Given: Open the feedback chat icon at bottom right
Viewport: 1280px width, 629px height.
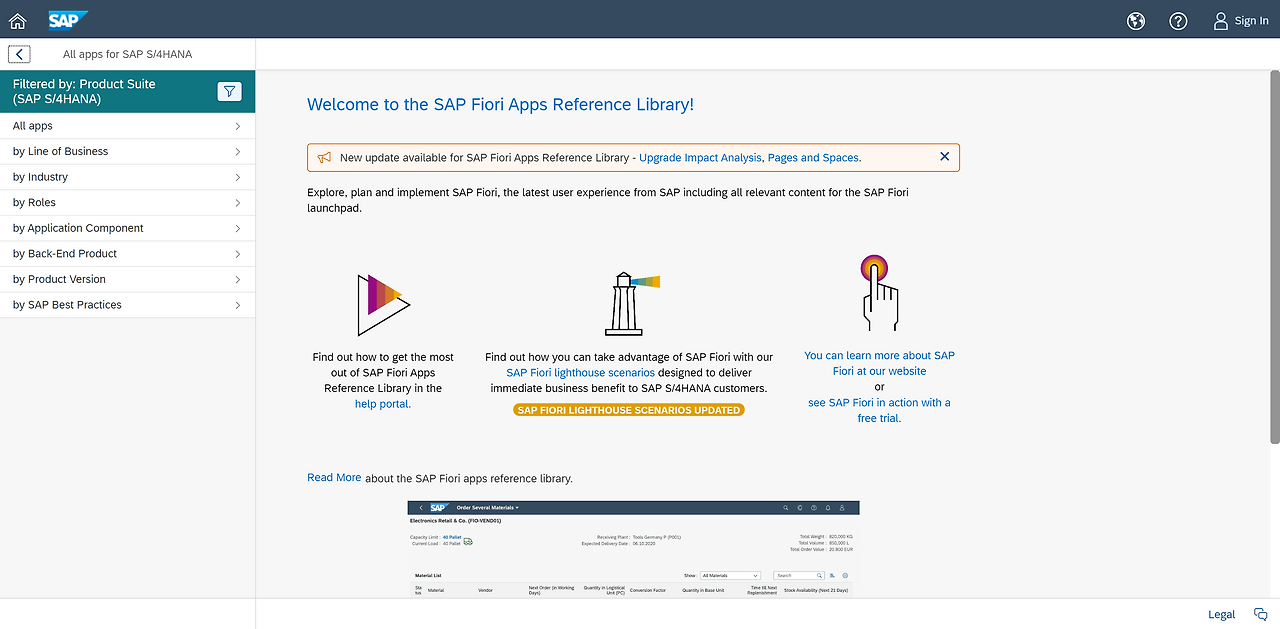Looking at the screenshot, I should 1260,614.
